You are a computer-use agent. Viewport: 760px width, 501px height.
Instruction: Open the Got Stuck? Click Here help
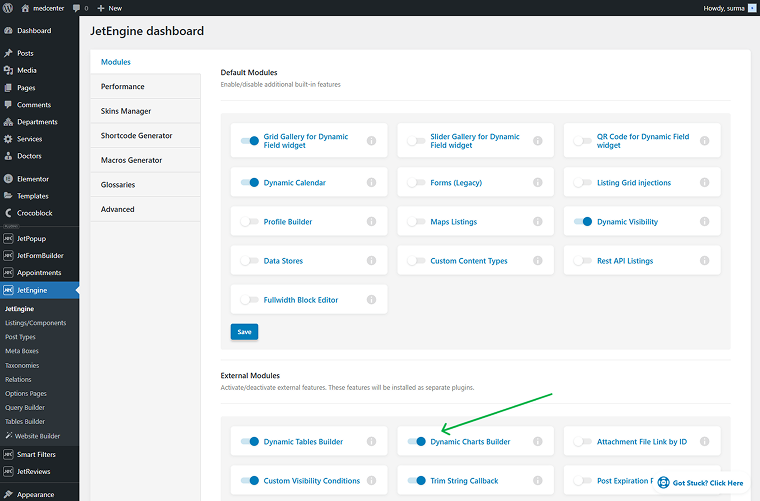700,483
